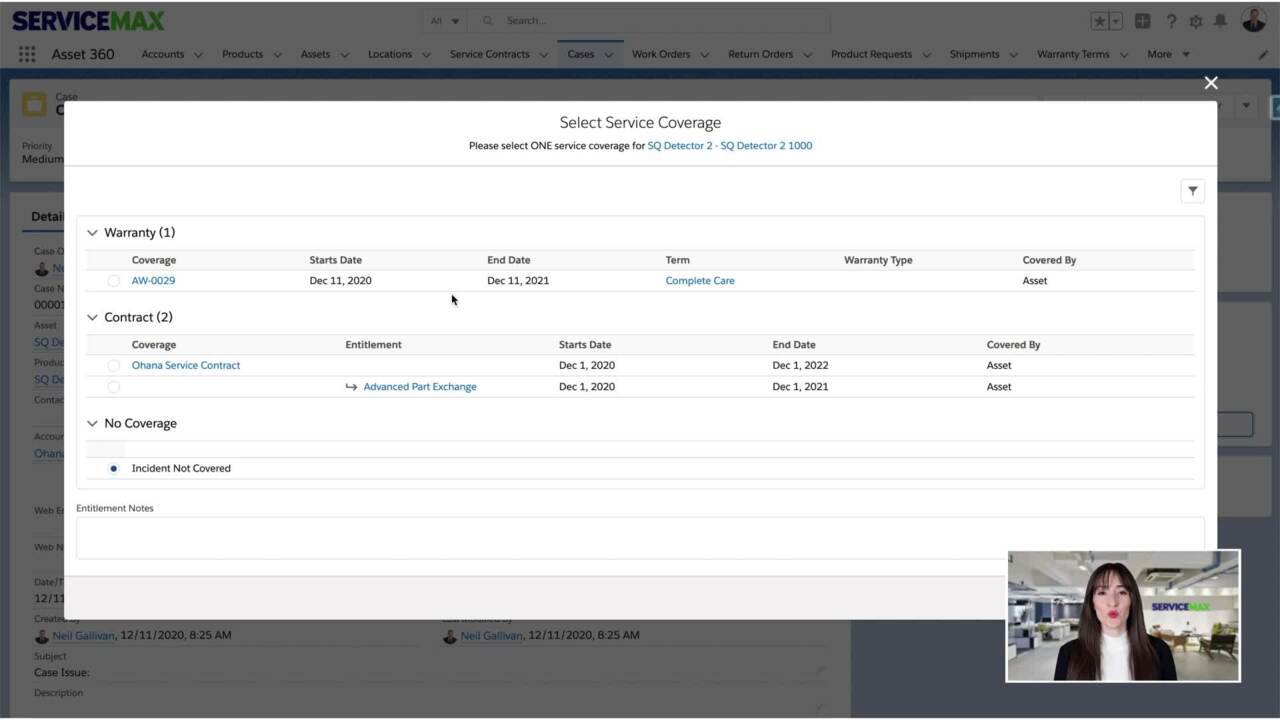
Task: Open the Products tab dropdown chevron
Action: point(277,55)
